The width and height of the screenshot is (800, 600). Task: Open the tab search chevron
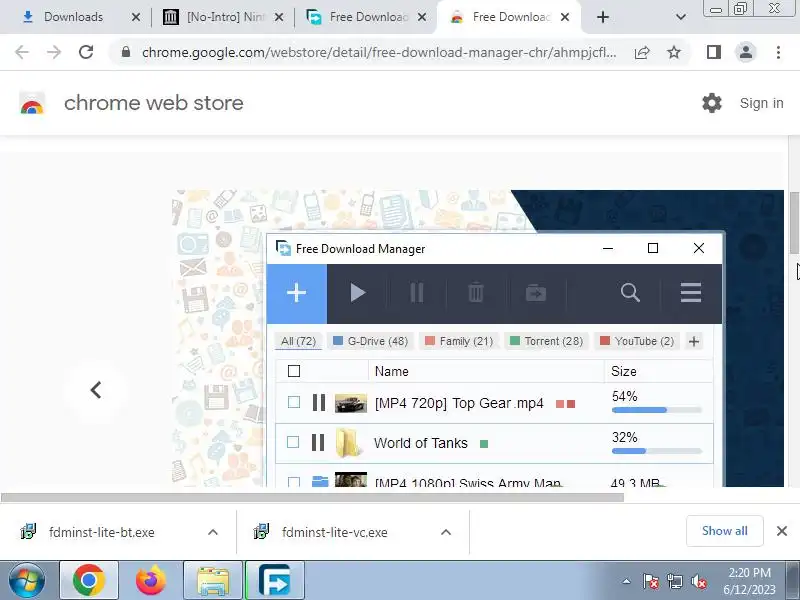(681, 17)
